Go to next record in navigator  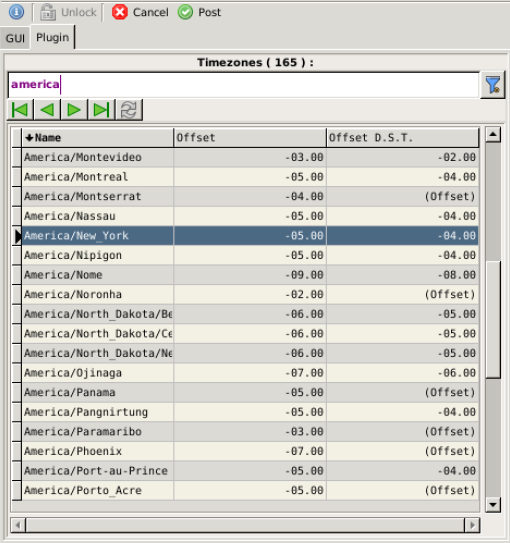pyautogui.click(x=74, y=110)
